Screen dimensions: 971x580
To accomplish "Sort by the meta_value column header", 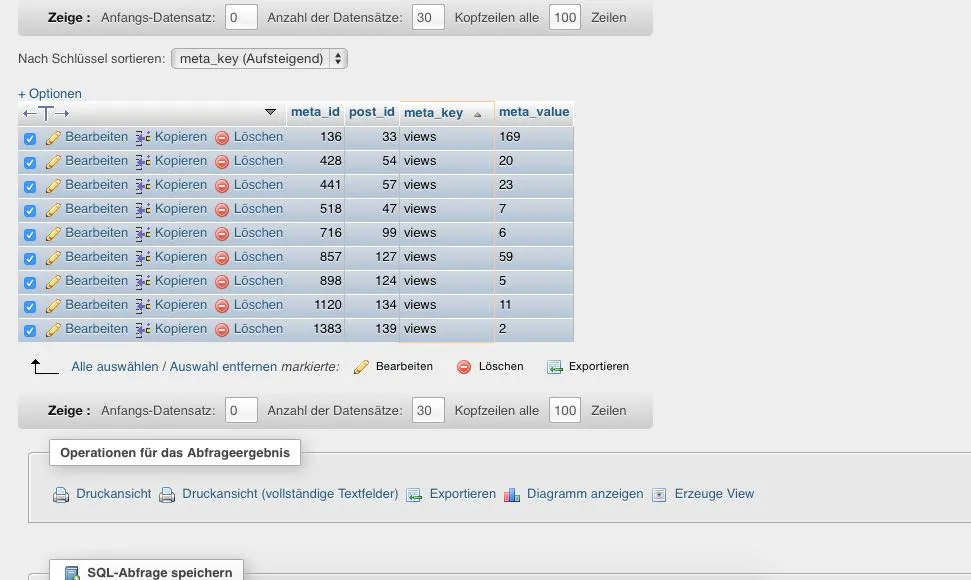I will pos(534,112).
